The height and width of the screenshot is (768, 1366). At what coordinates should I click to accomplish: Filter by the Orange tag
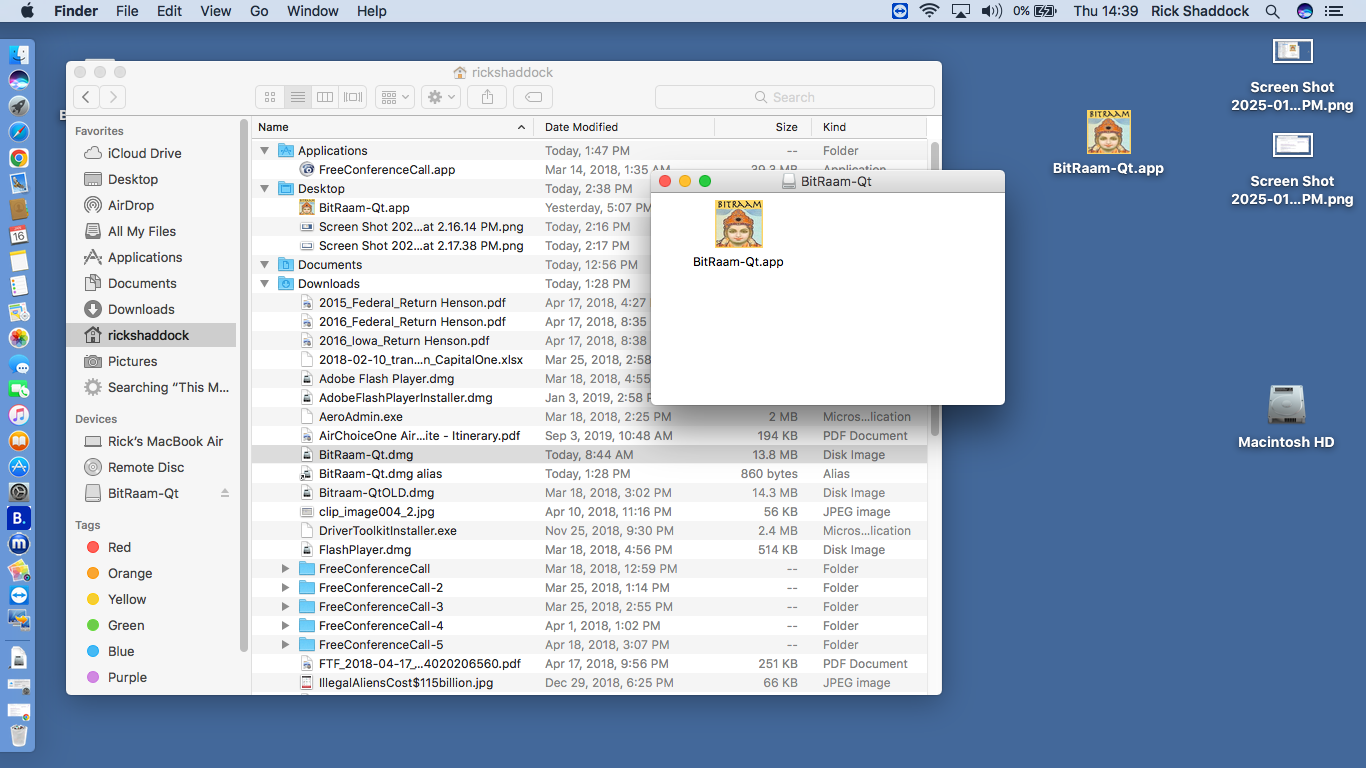pyautogui.click(x=130, y=573)
